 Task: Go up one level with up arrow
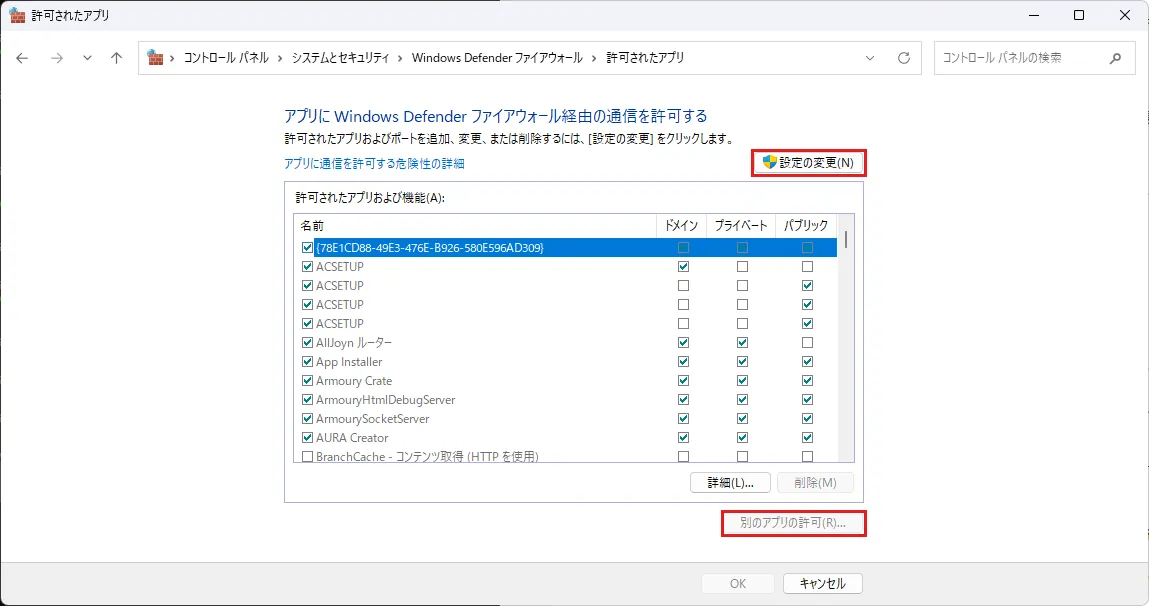click(x=117, y=58)
